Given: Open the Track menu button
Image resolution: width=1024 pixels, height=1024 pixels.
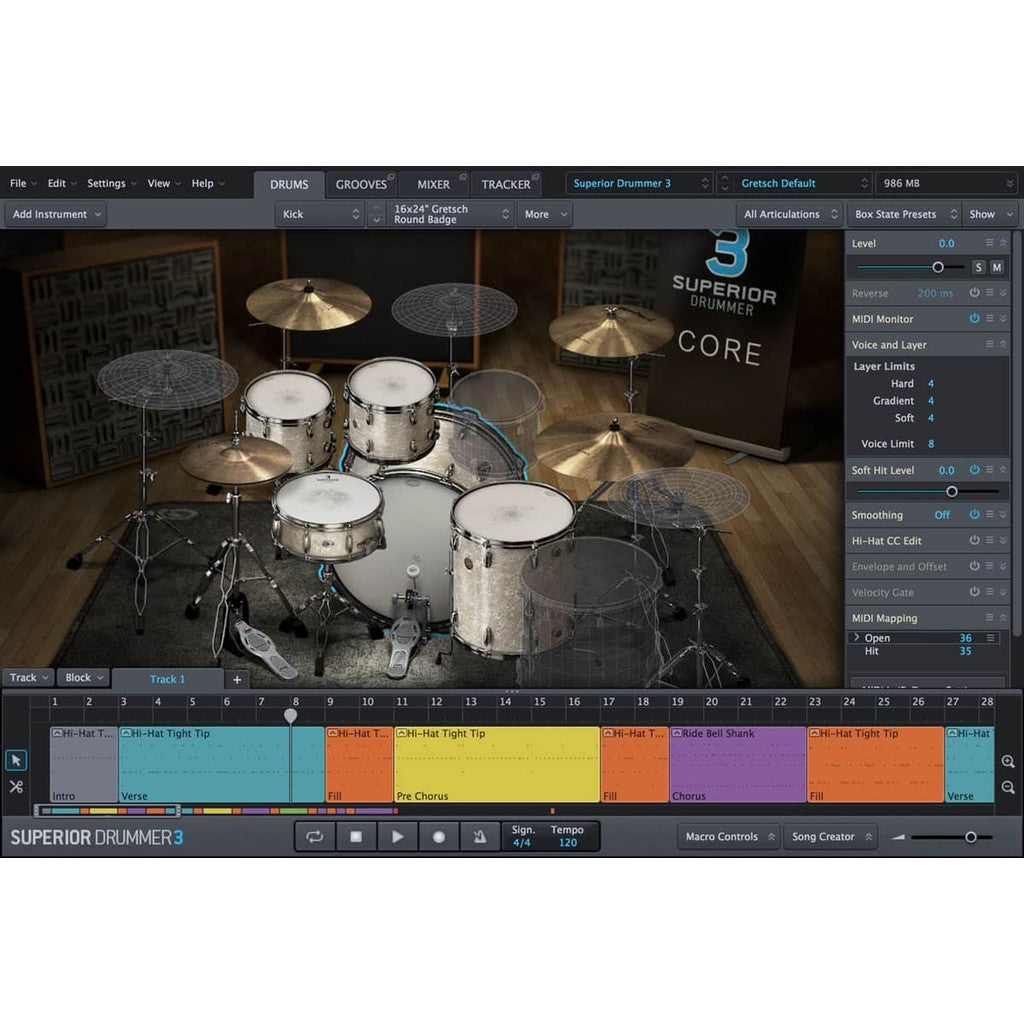Looking at the screenshot, I should (27, 678).
